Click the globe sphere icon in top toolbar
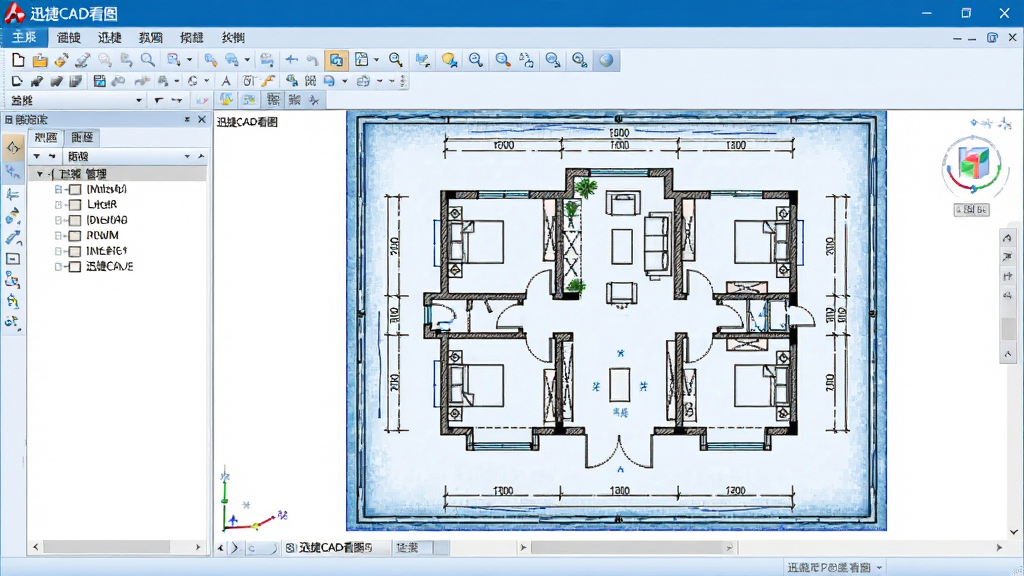The width and height of the screenshot is (1024, 576). pyautogui.click(x=606, y=60)
